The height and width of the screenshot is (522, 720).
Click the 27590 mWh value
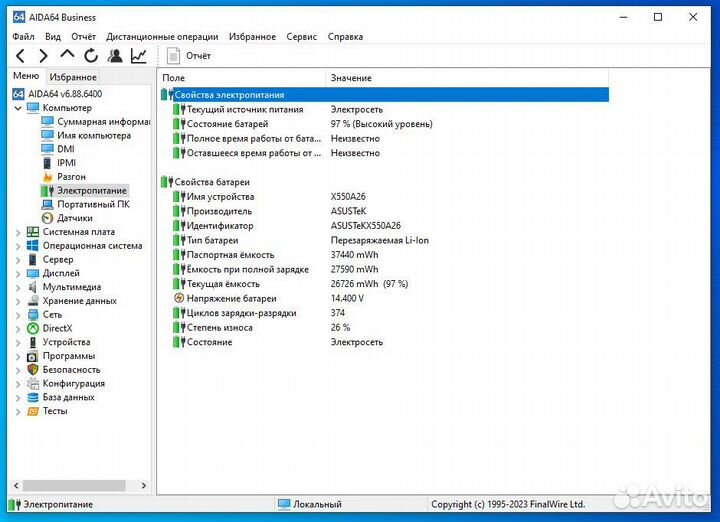pyautogui.click(x=354, y=269)
